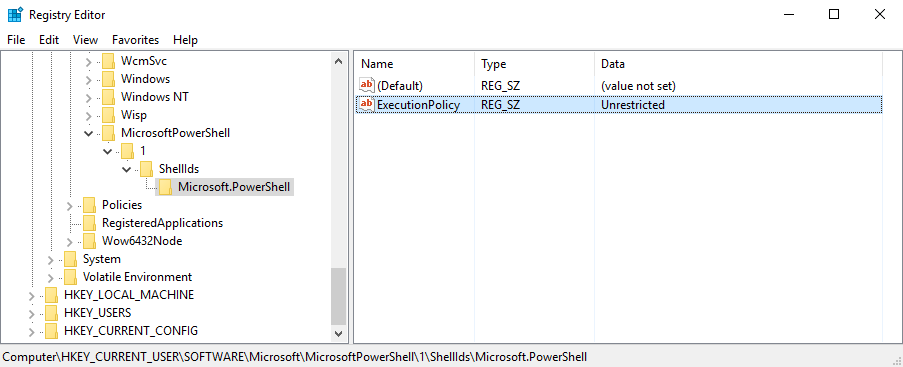903x367 pixels.
Task: Expand the HKEY_CURRENT_CONFIG hive
Action: tap(32, 331)
